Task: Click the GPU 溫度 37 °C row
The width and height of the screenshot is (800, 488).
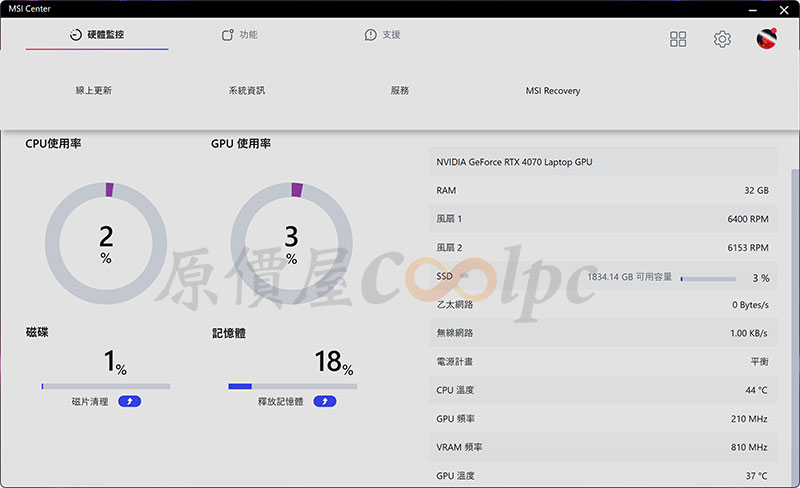Action: point(603,475)
